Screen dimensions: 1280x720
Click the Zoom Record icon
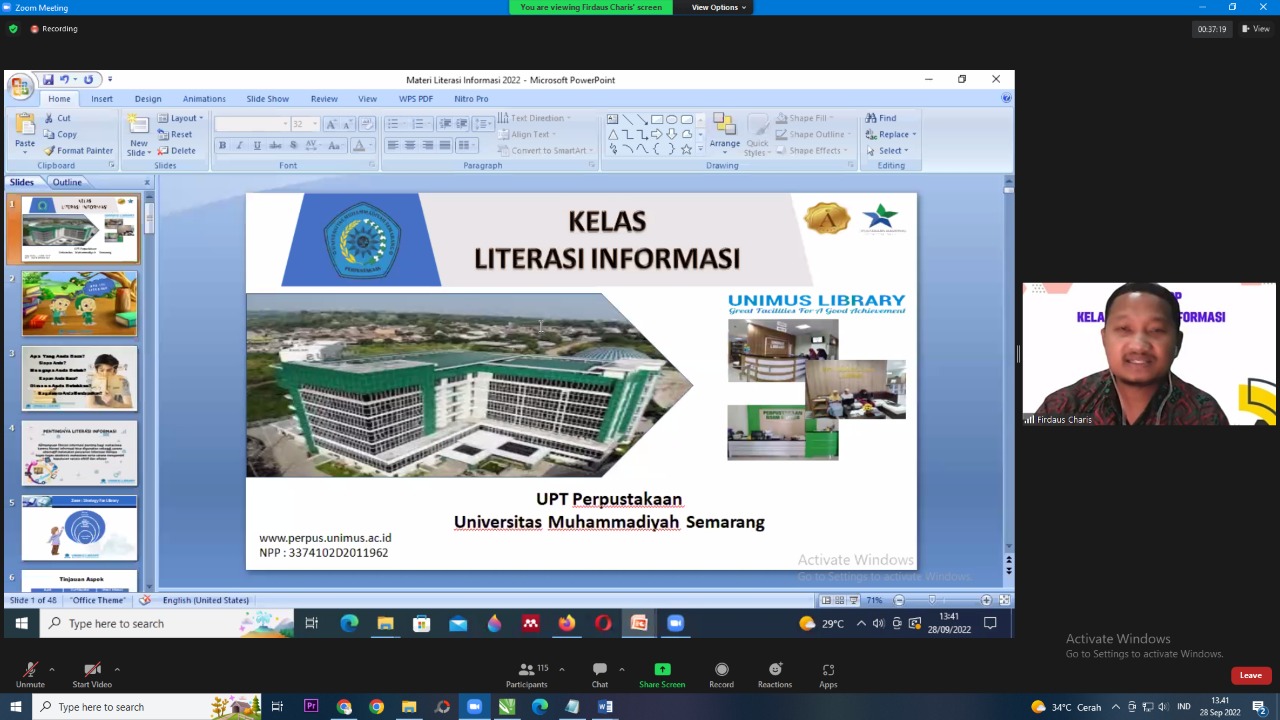tap(721, 675)
